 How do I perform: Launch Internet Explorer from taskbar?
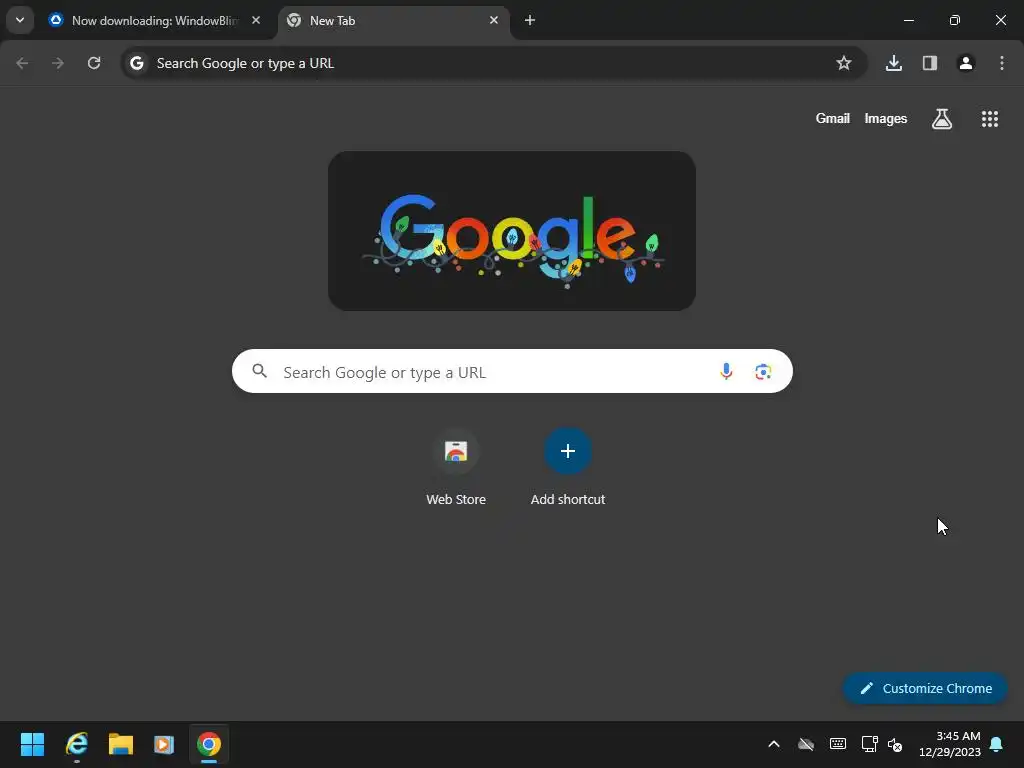click(x=76, y=744)
